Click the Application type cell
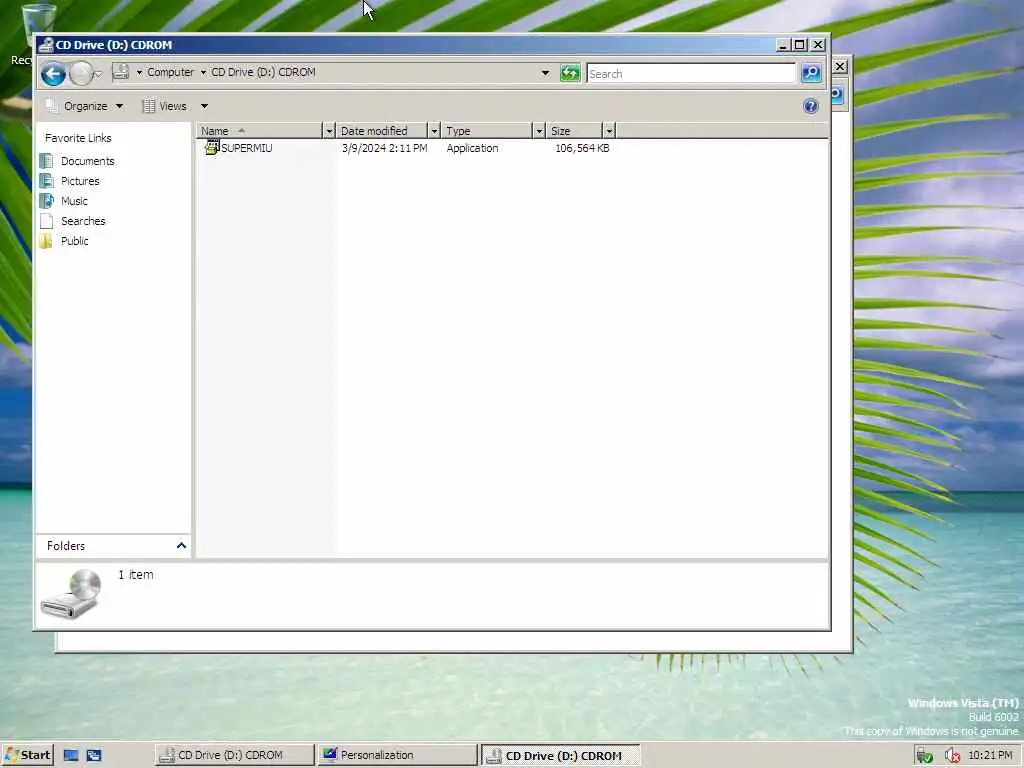Viewport: 1024px width, 768px height. tap(472, 148)
